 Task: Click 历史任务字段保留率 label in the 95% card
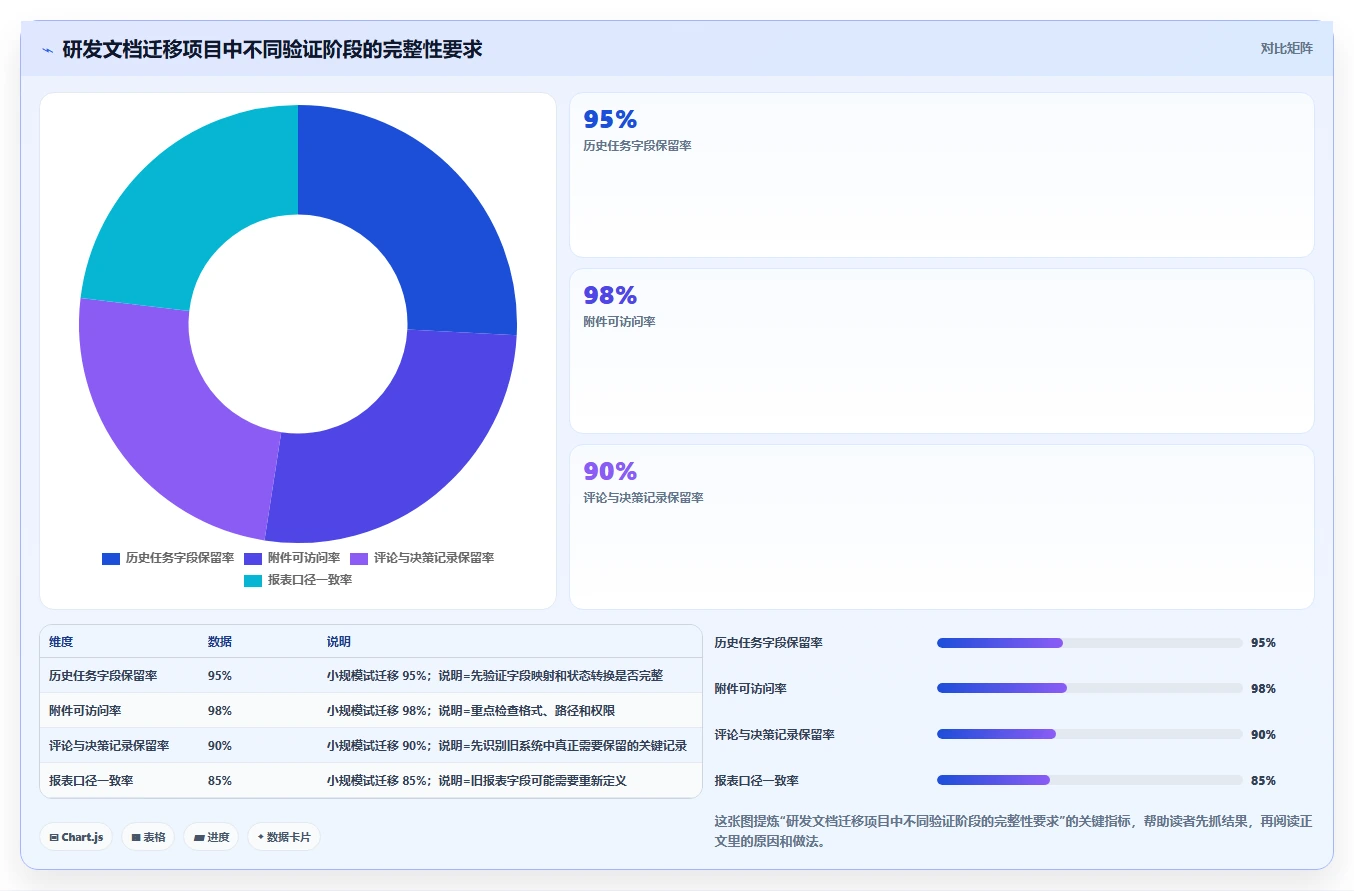point(637,146)
